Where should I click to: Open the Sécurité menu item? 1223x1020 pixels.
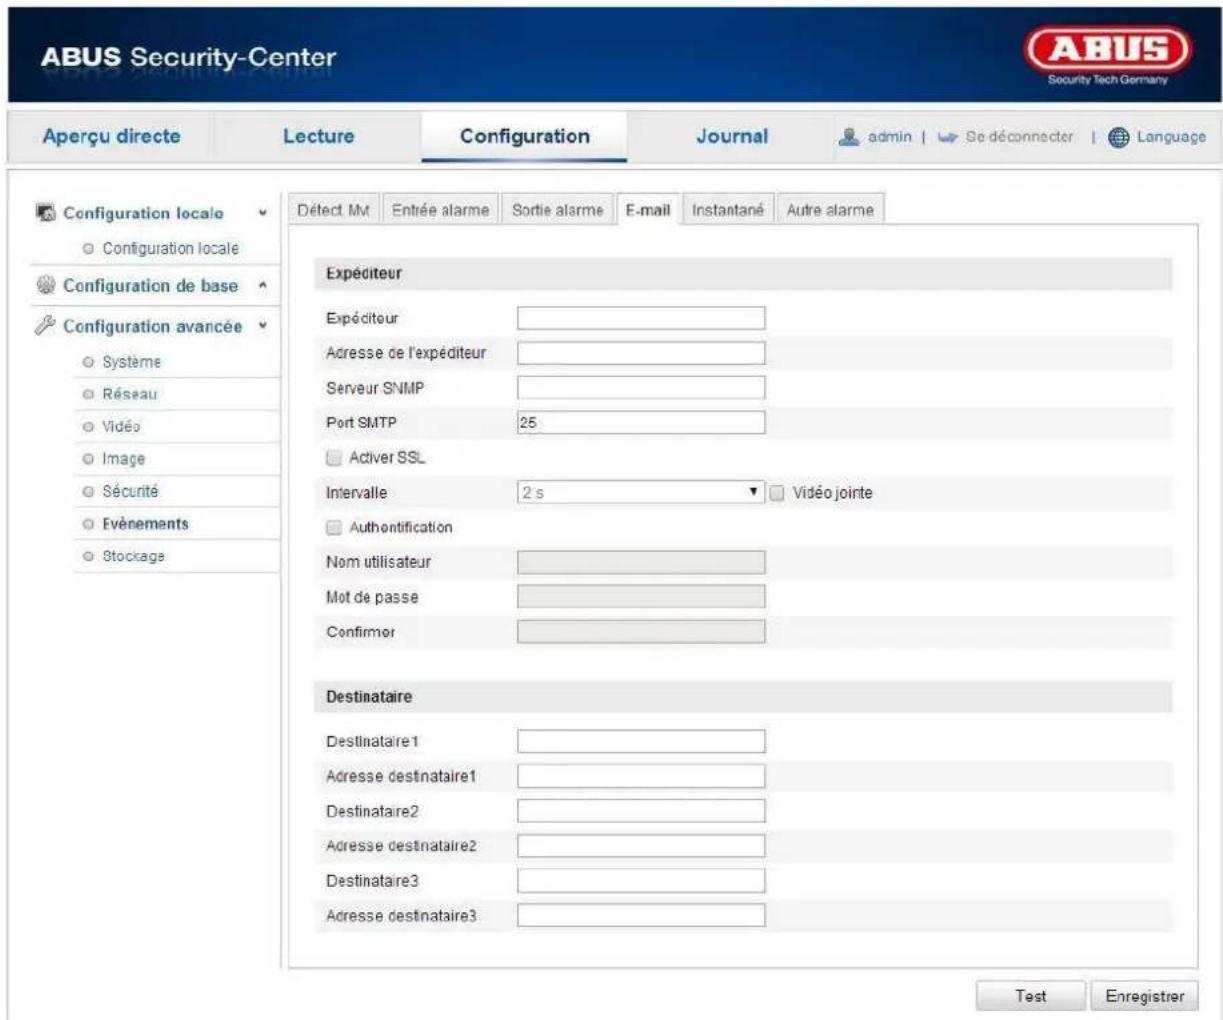tap(130, 491)
